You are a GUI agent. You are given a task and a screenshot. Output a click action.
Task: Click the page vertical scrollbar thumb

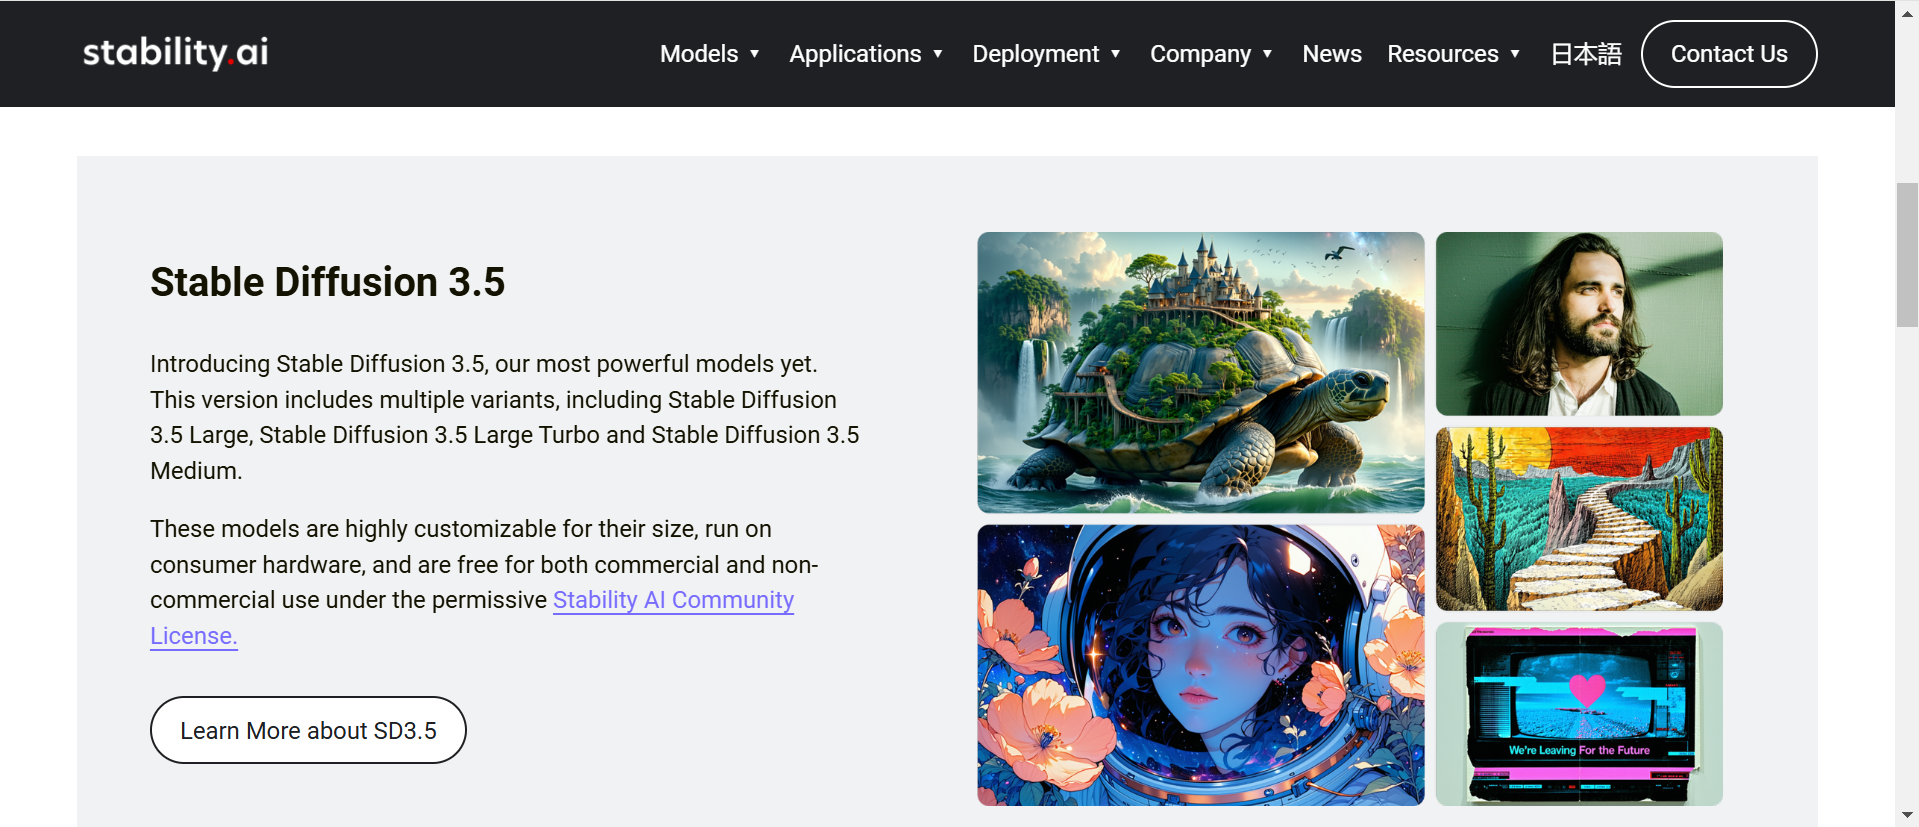pyautogui.click(x=1907, y=255)
